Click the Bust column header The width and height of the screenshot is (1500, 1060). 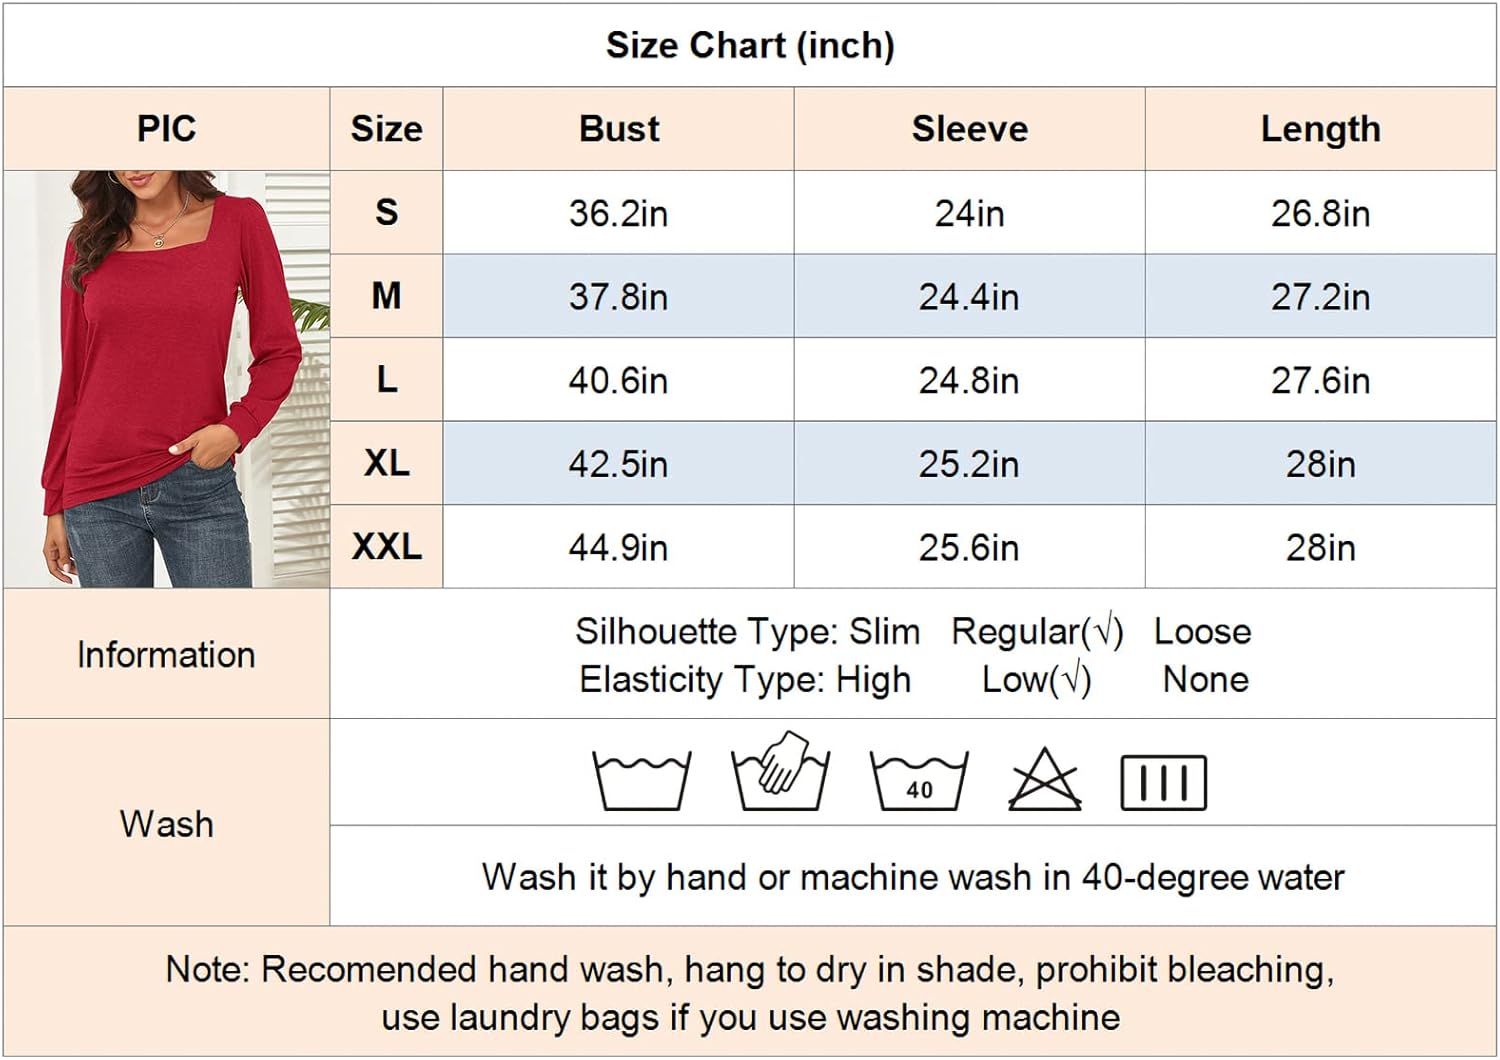(x=619, y=129)
